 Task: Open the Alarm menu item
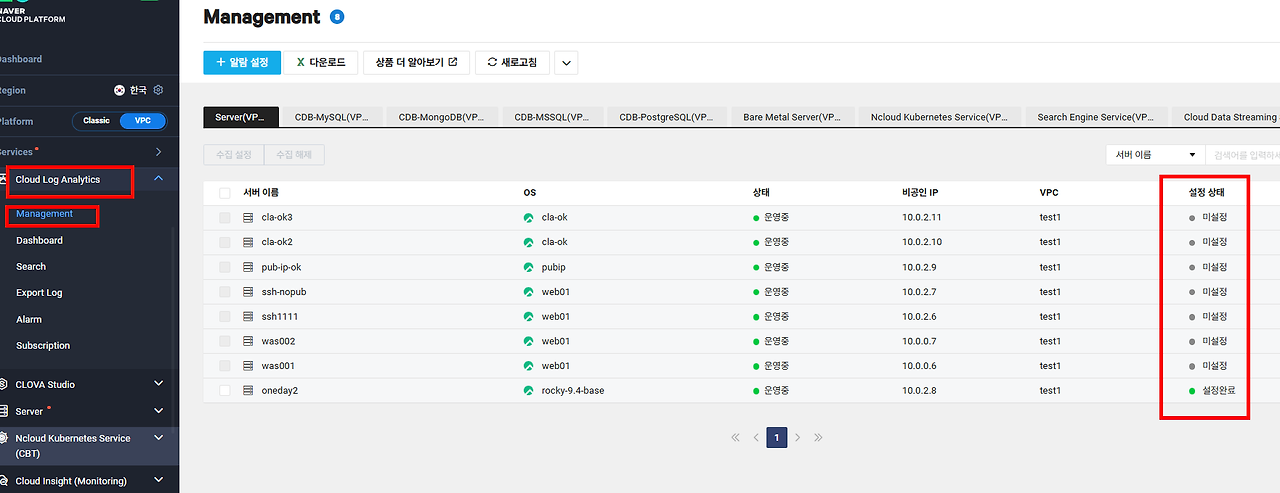click(29, 320)
